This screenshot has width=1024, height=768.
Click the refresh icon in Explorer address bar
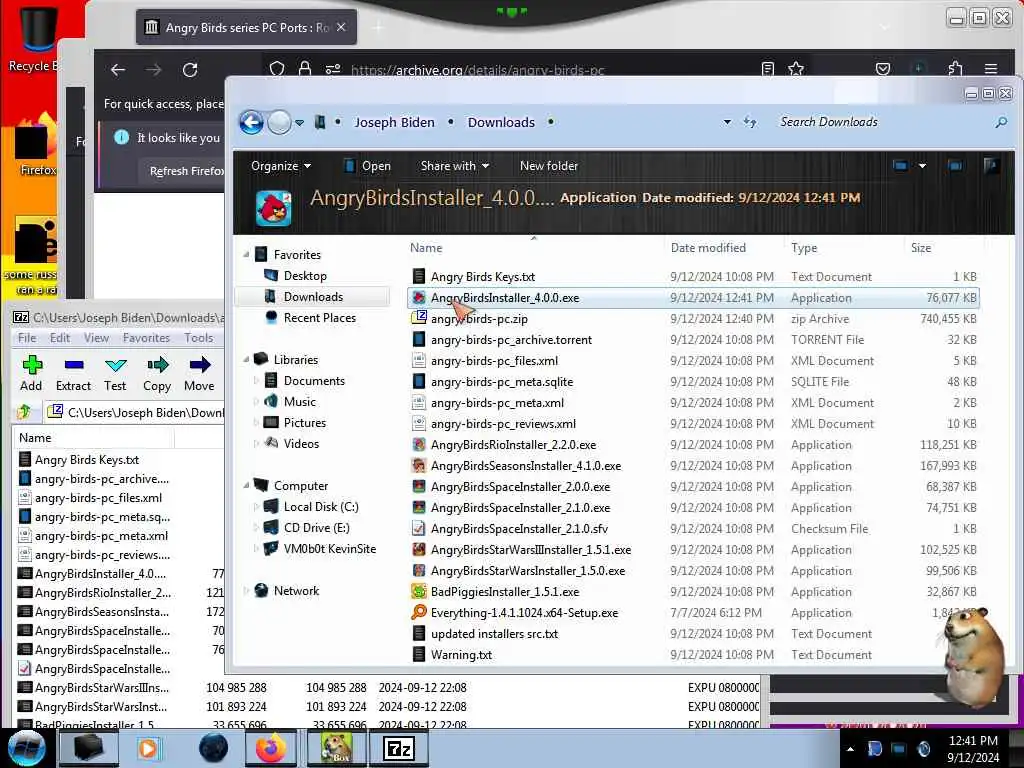750,122
